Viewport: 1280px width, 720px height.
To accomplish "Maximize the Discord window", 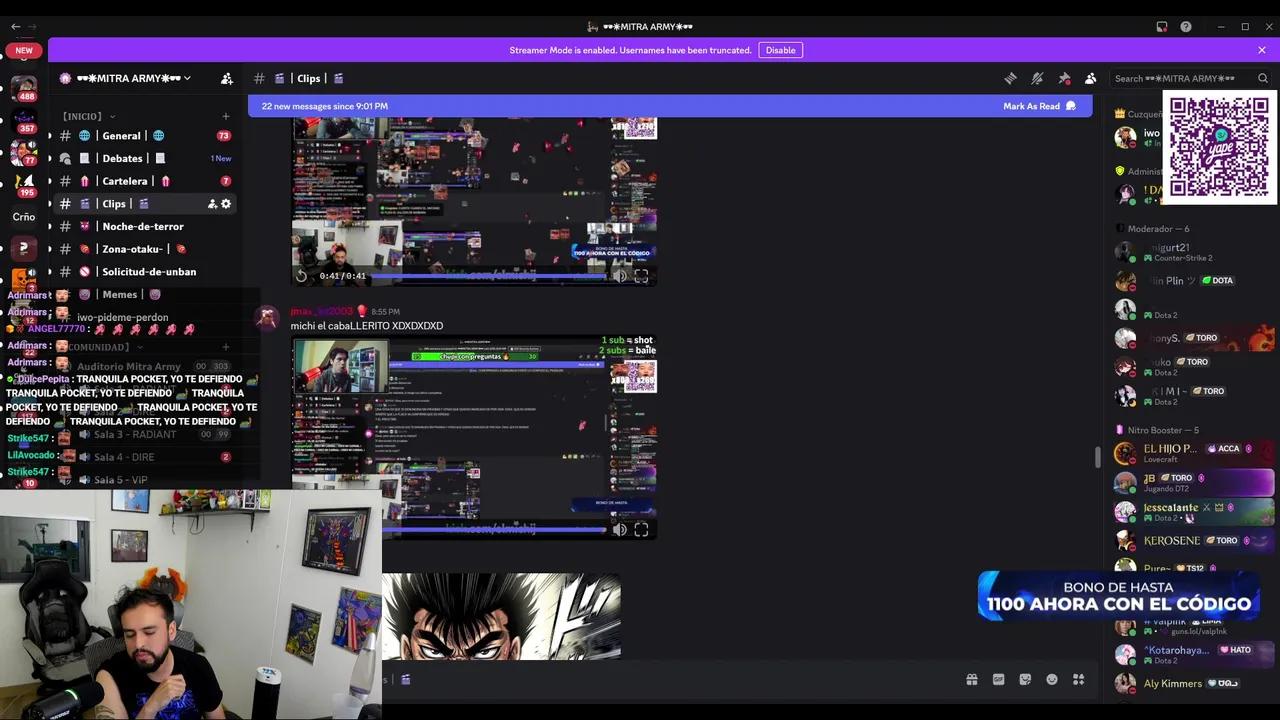I will [1245, 27].
